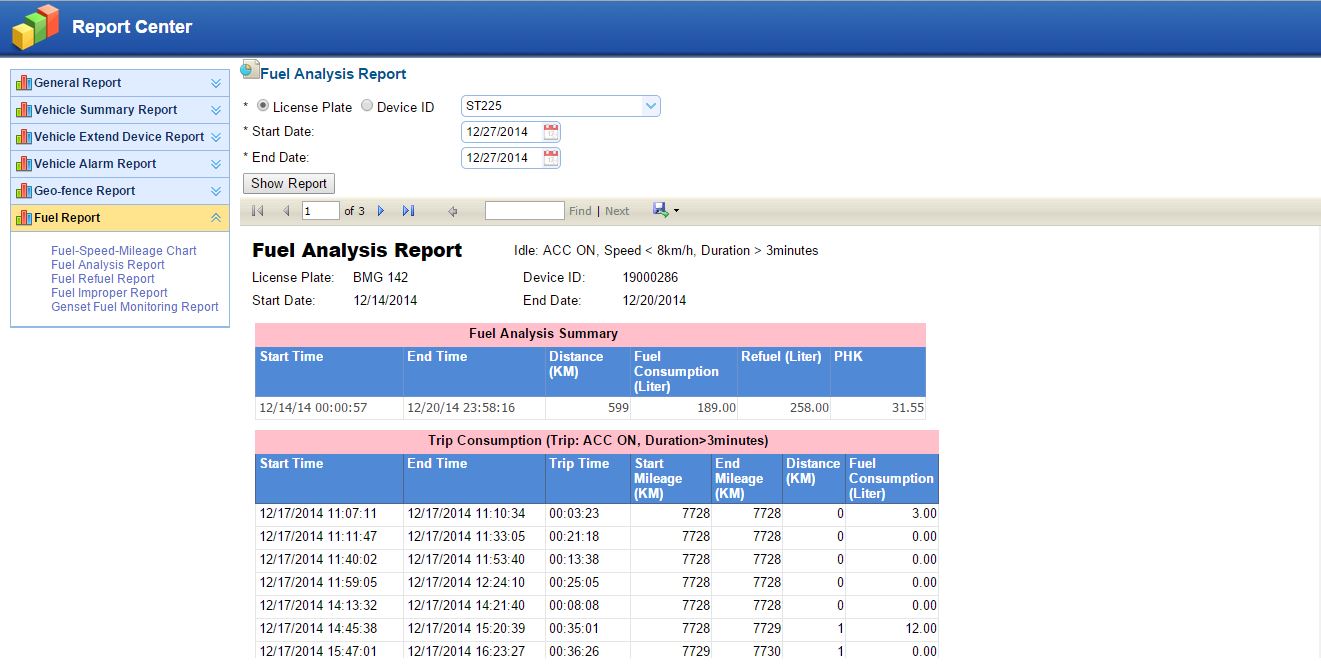Click the Vehicle Summary Report chart icon
This screenshot has width=1321, height=666.
pos(24,110)
